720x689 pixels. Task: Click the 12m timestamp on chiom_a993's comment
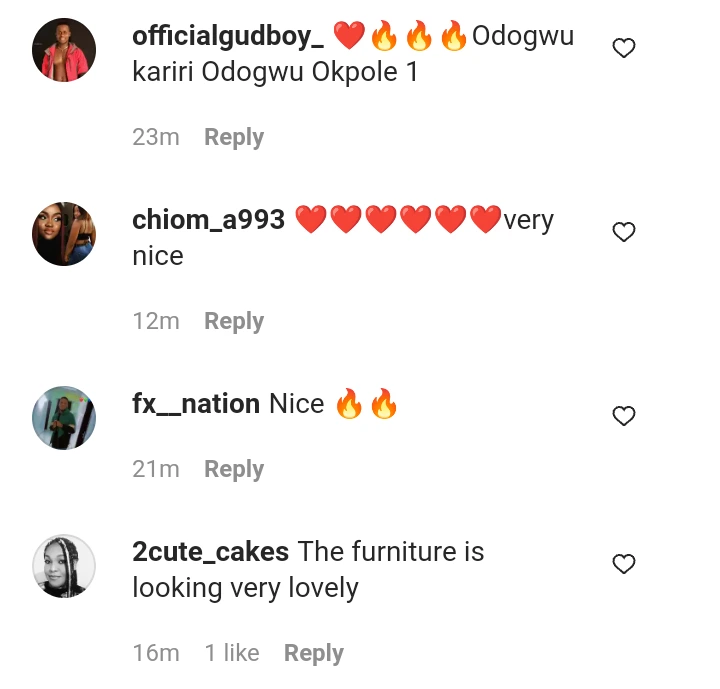[x=156, y=321]
